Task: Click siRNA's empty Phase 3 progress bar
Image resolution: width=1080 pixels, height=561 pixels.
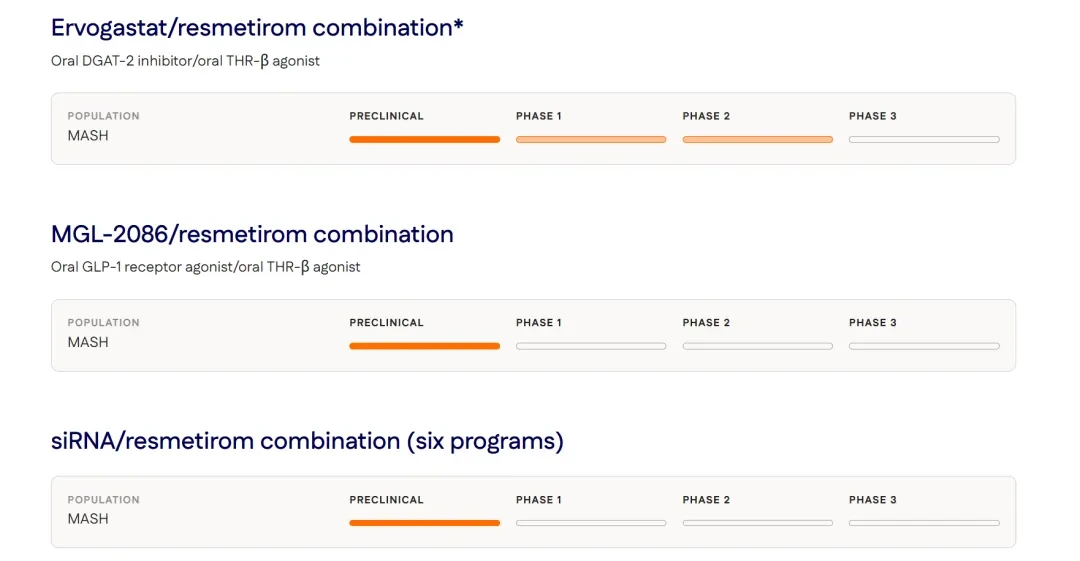Action: (924, 523)
